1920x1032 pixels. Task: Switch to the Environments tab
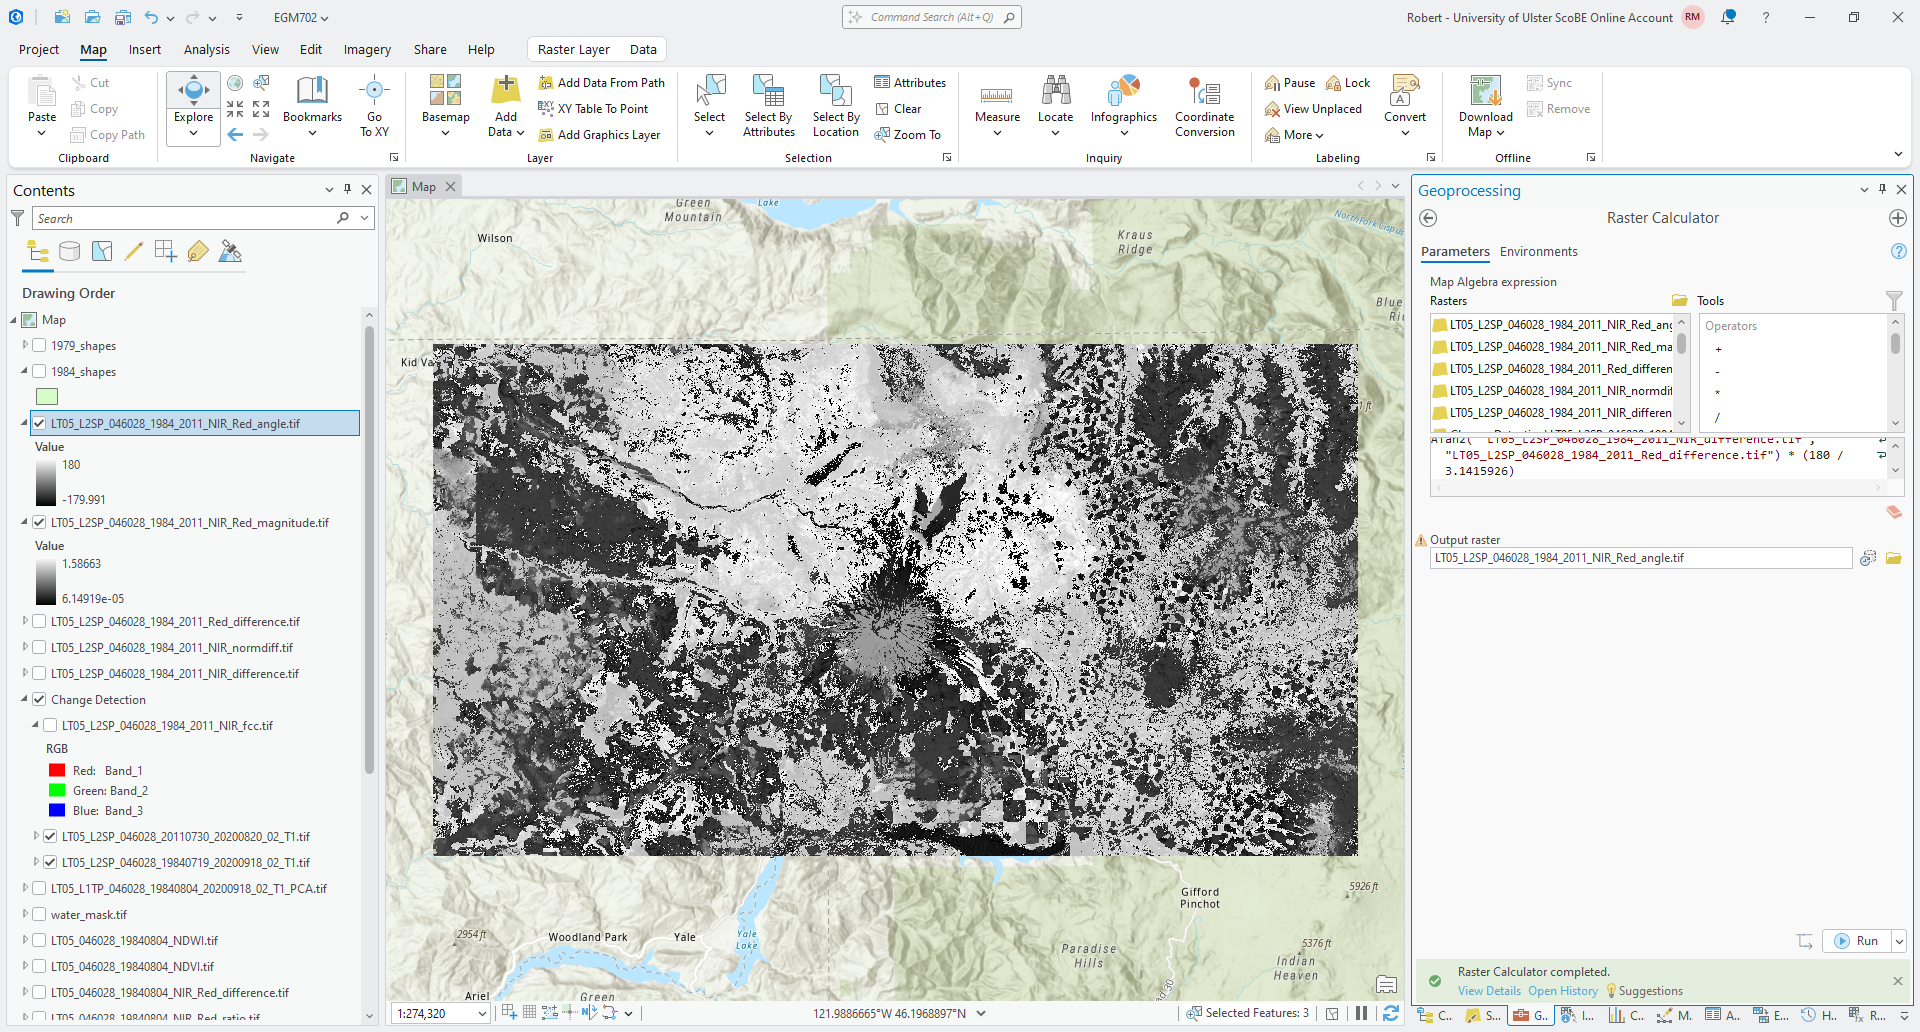(x=1538, y=252)
